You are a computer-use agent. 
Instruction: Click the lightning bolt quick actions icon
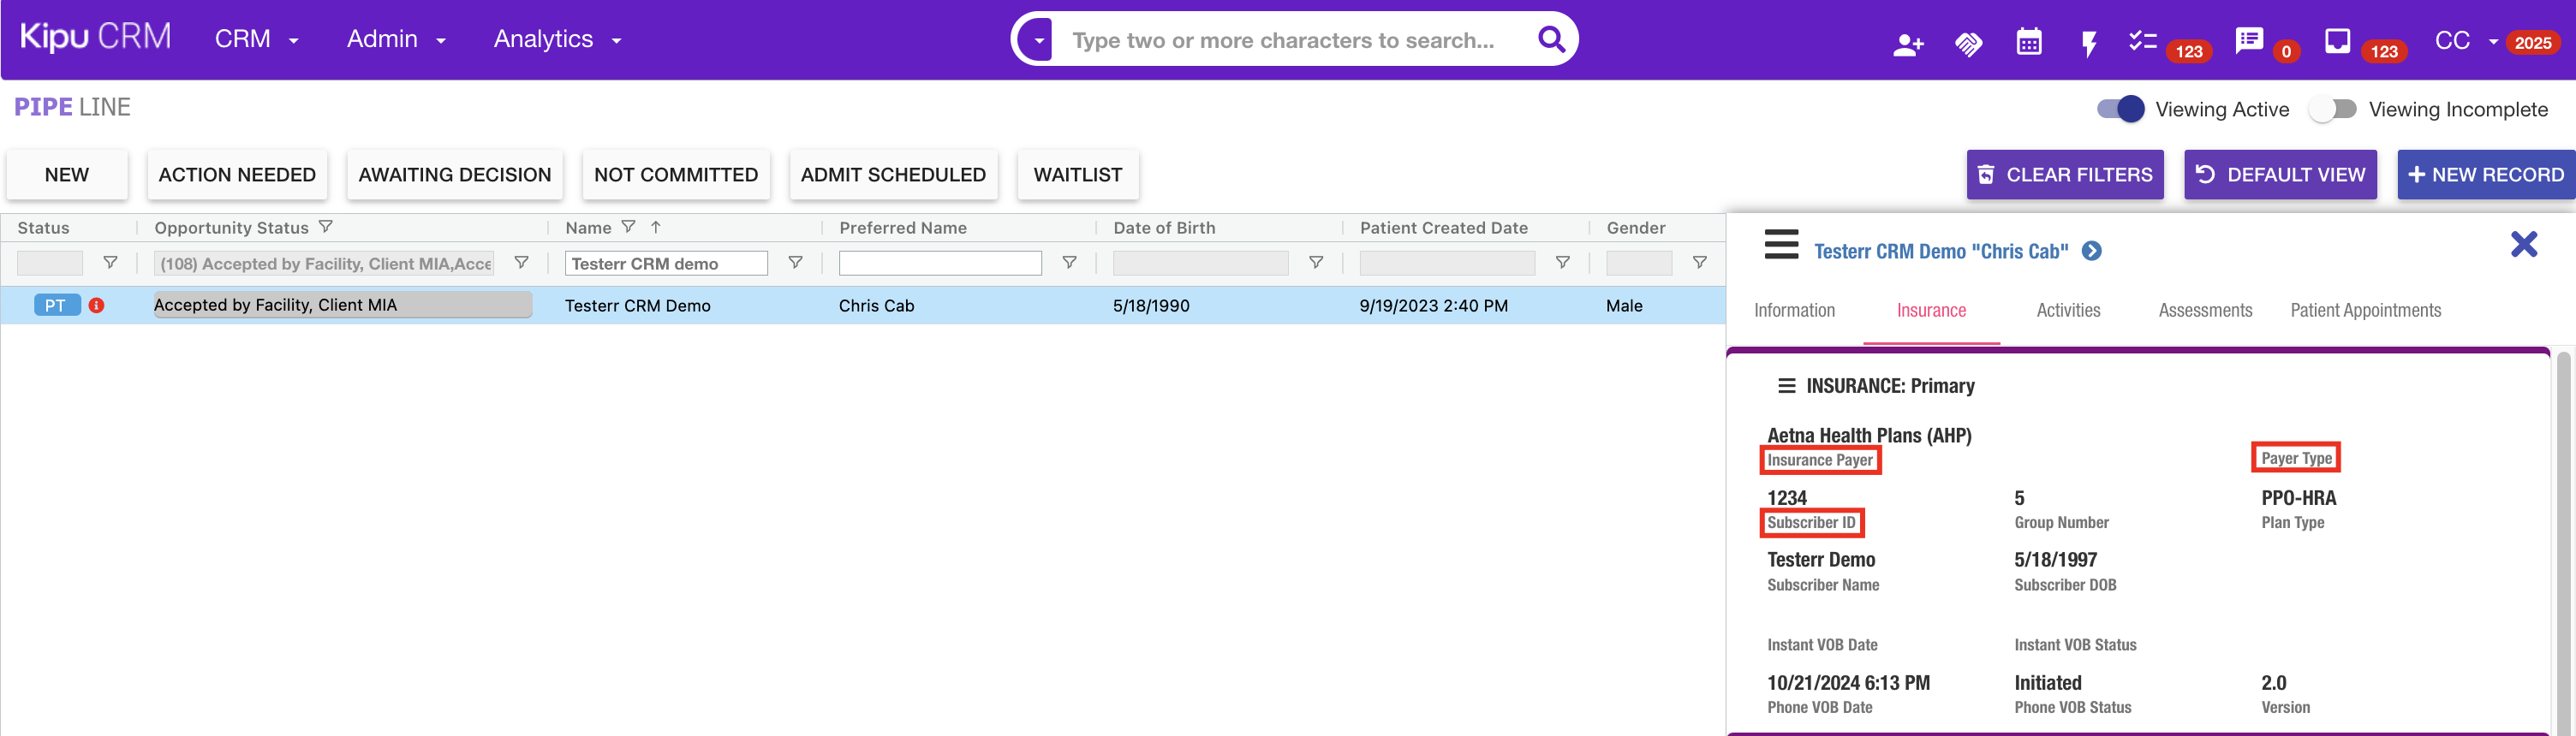(2088, 44)
